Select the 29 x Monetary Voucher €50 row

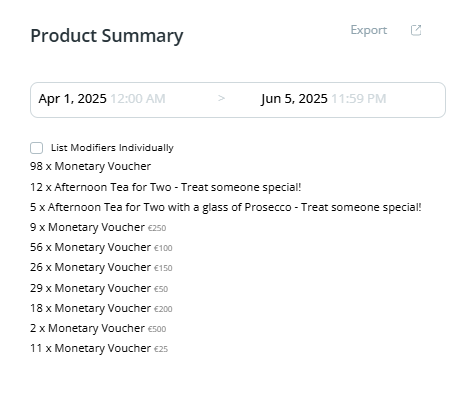coord(99,288)
